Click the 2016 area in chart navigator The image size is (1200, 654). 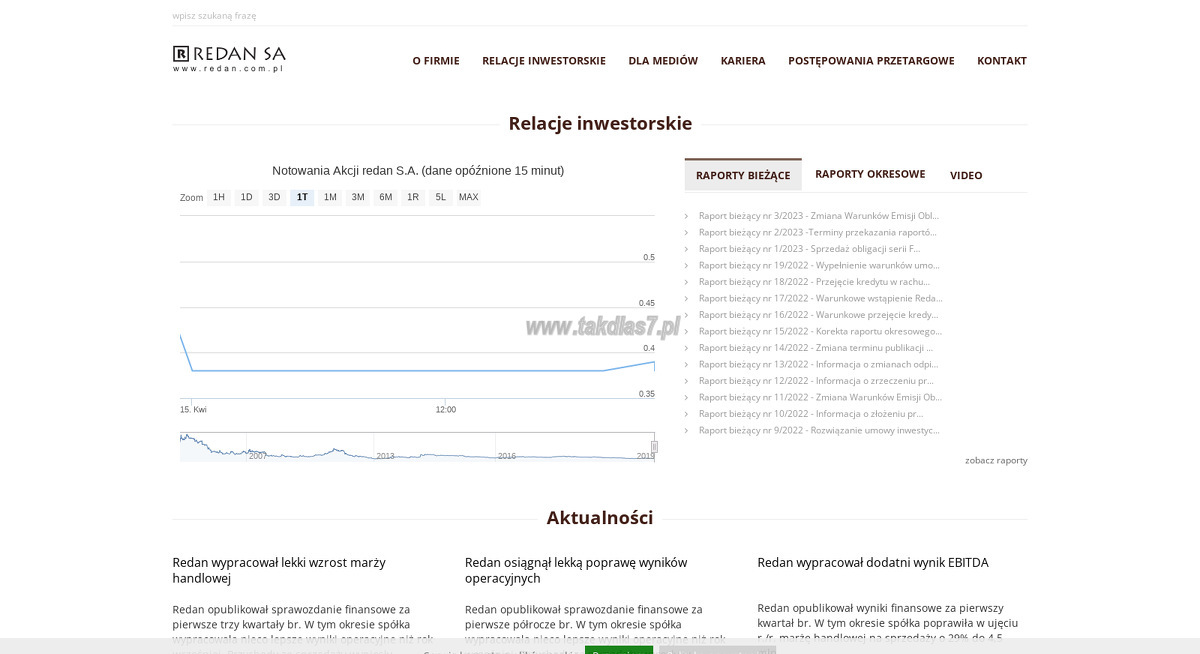click(x=507, y=456)
